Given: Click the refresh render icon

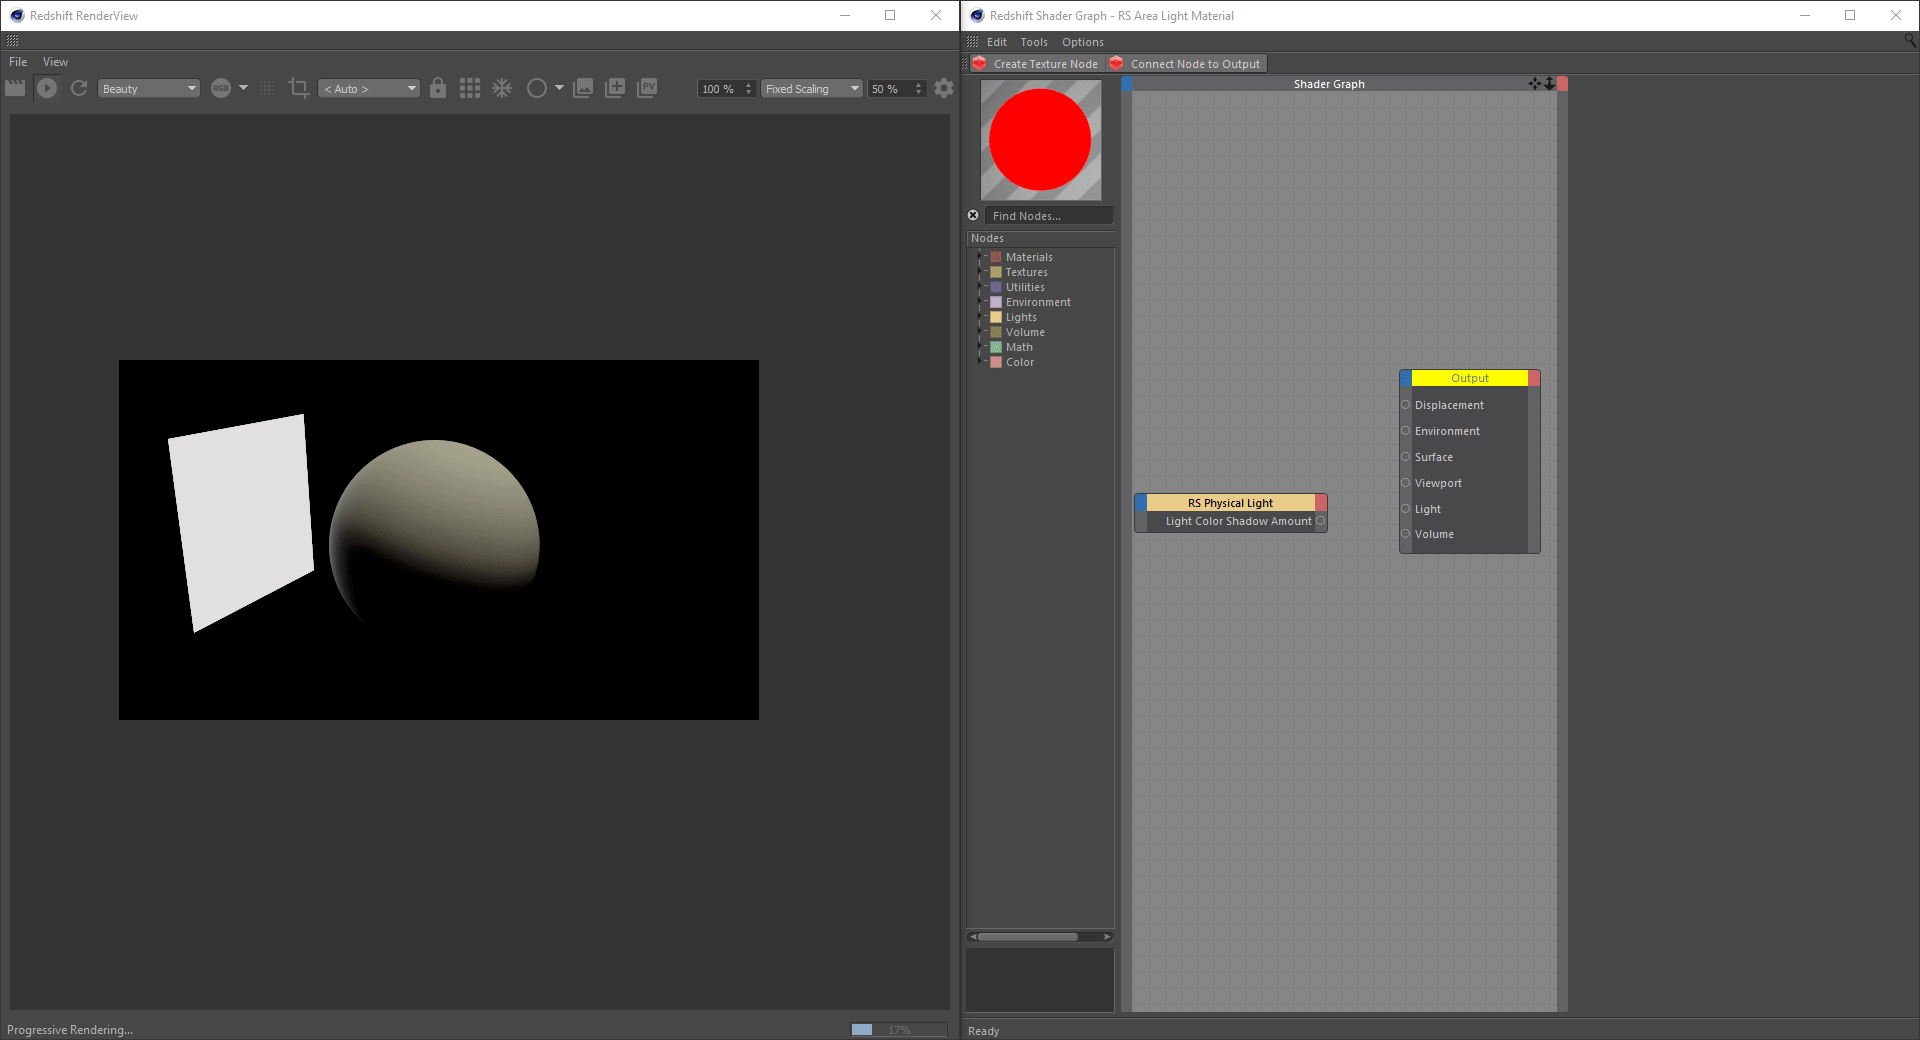Looking at the screenshot, I should (79, 88).
